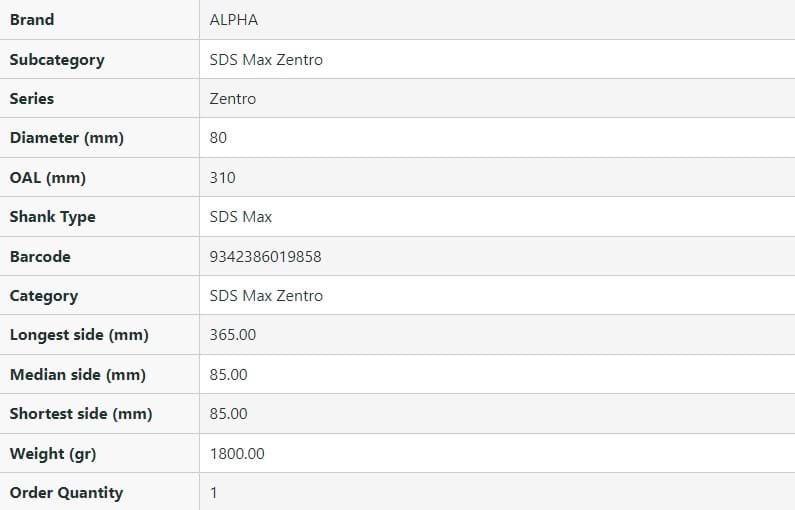This screenshot has height=510, width=795.
Task: Click the Subcategory label cell
Action: click(x=57, y=60)
